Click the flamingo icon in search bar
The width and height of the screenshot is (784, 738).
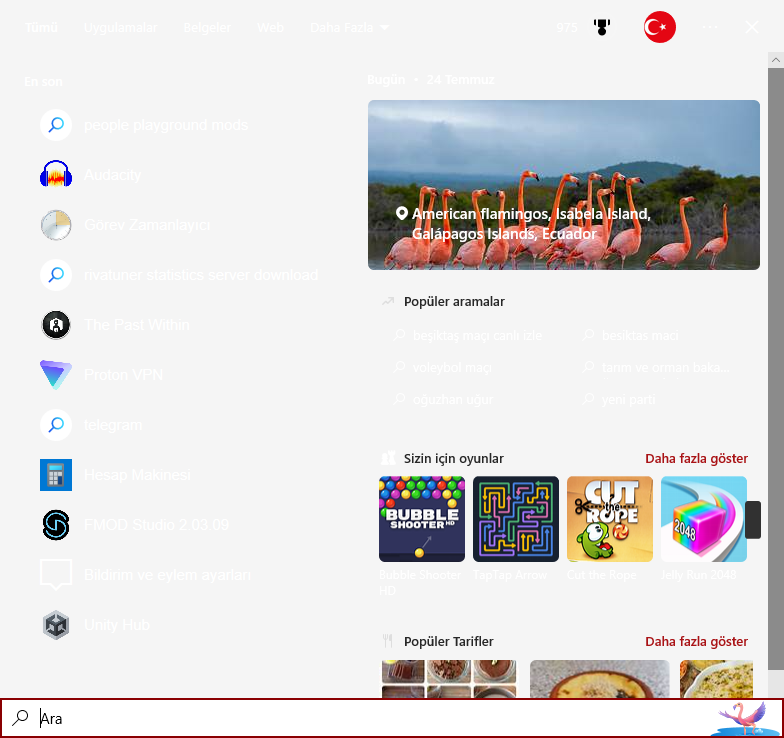745,718
